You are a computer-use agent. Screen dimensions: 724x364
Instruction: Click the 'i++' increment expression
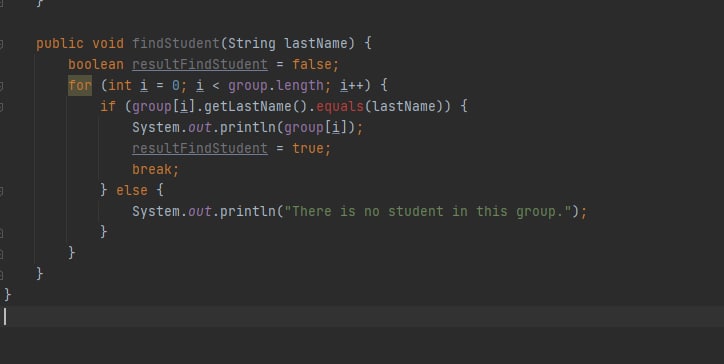351,85
